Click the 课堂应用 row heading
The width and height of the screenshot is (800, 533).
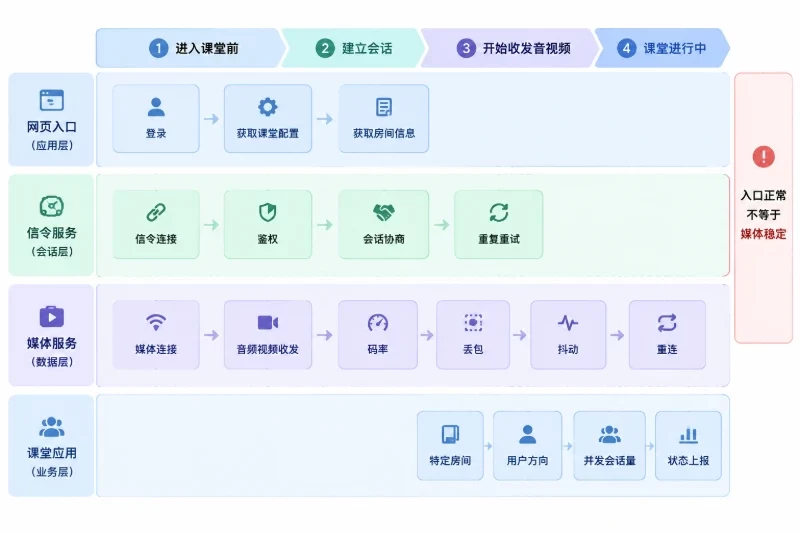pyautogui.click(x=52, y=453)
